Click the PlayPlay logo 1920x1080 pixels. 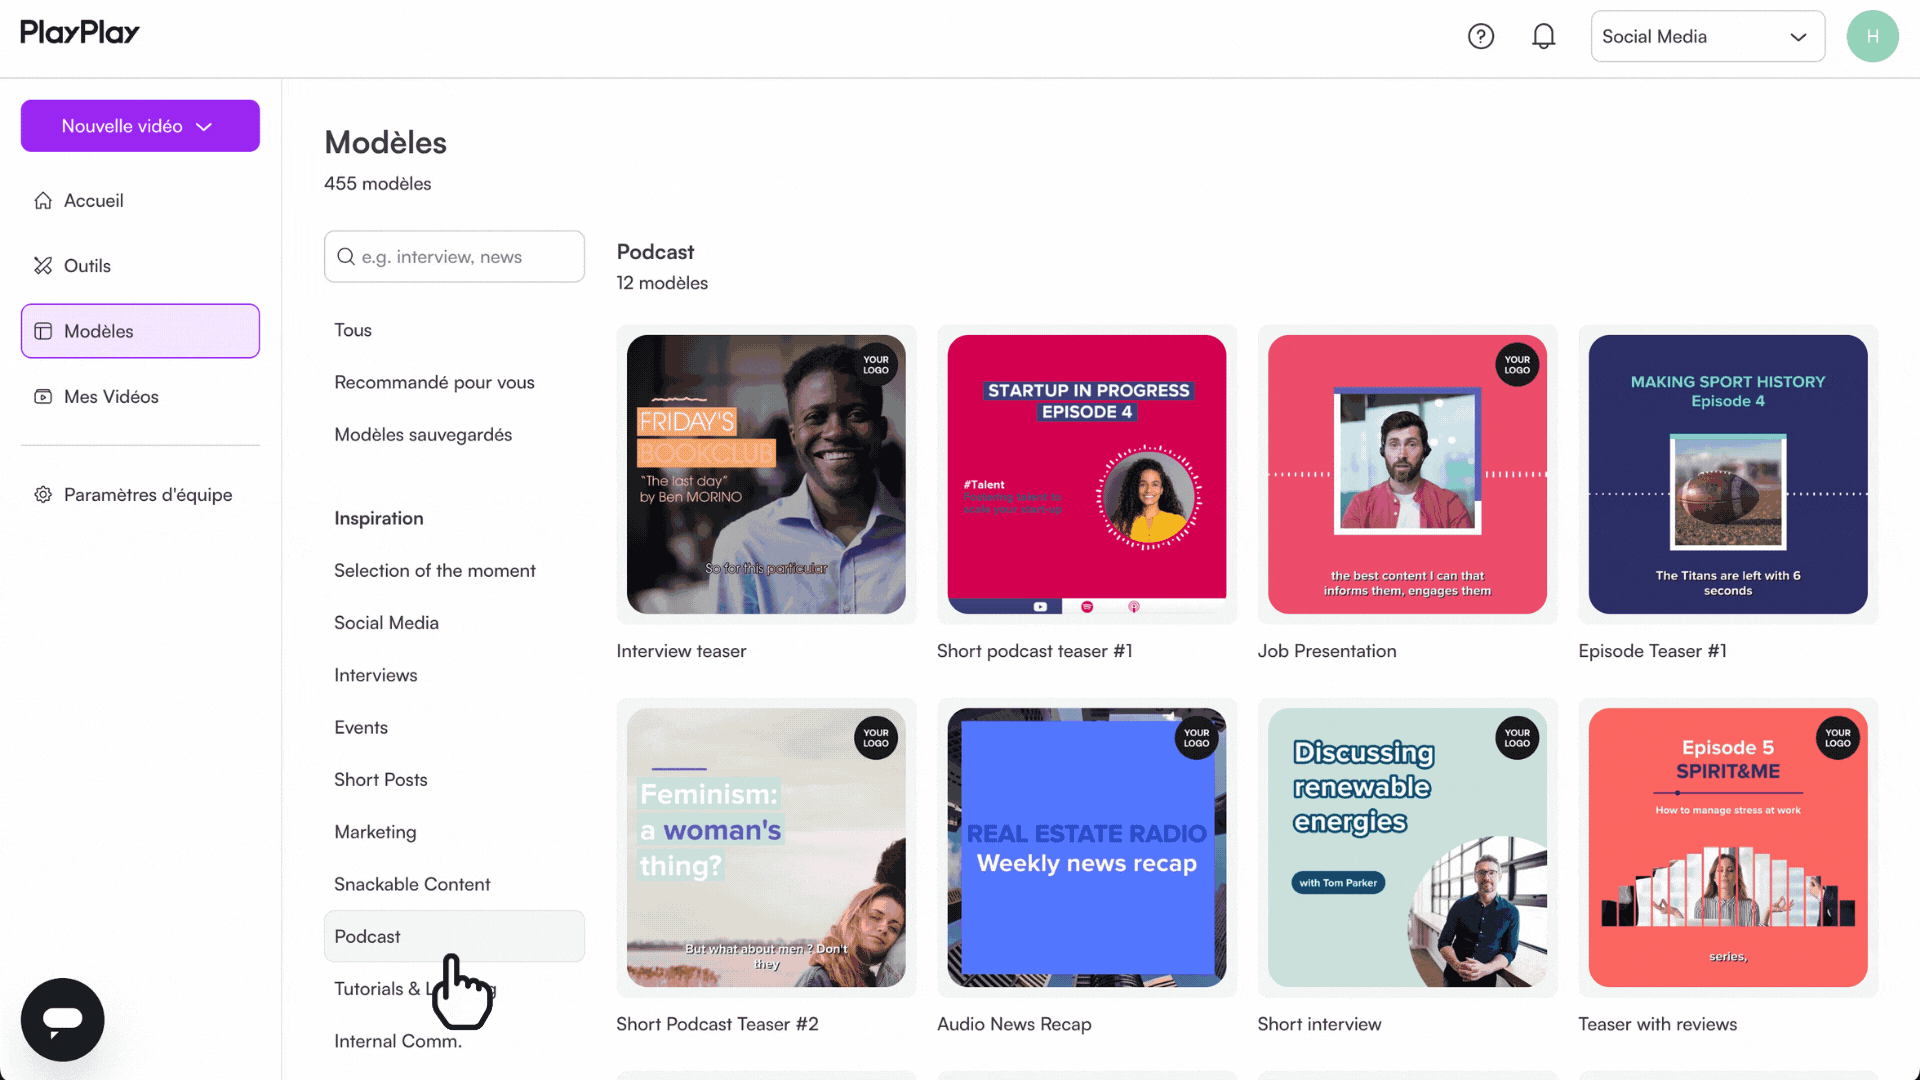[79, 32]
